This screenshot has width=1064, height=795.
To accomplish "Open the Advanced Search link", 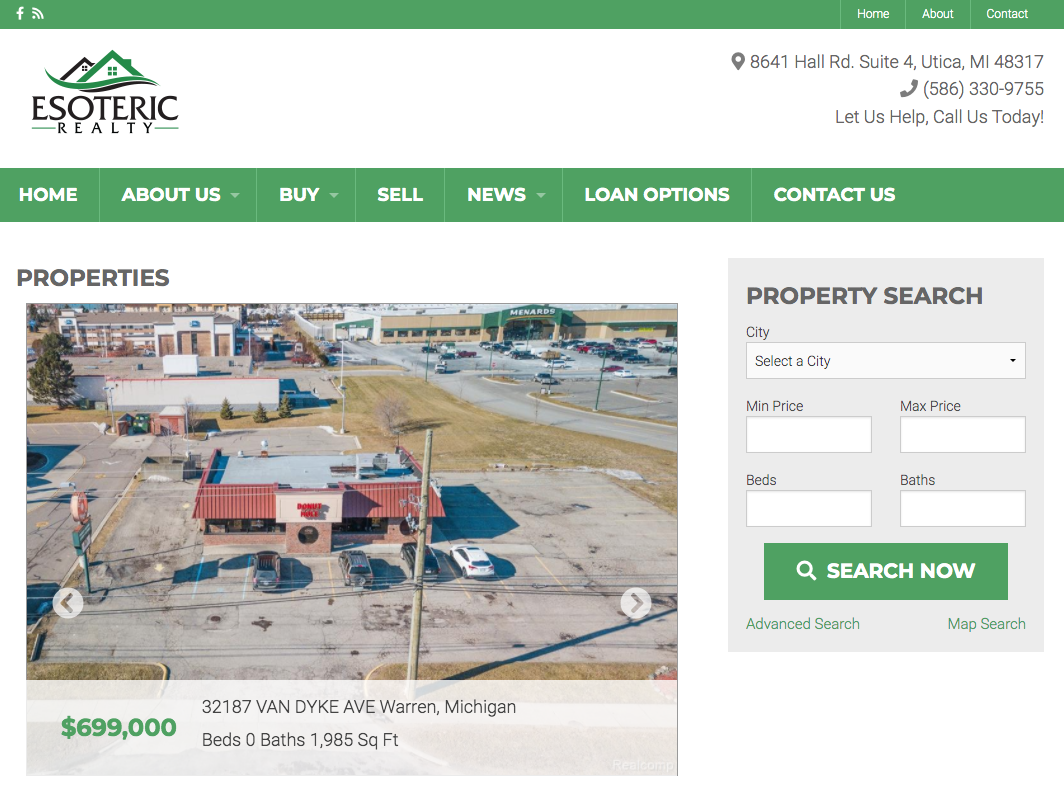I will [x=803, y=624].
